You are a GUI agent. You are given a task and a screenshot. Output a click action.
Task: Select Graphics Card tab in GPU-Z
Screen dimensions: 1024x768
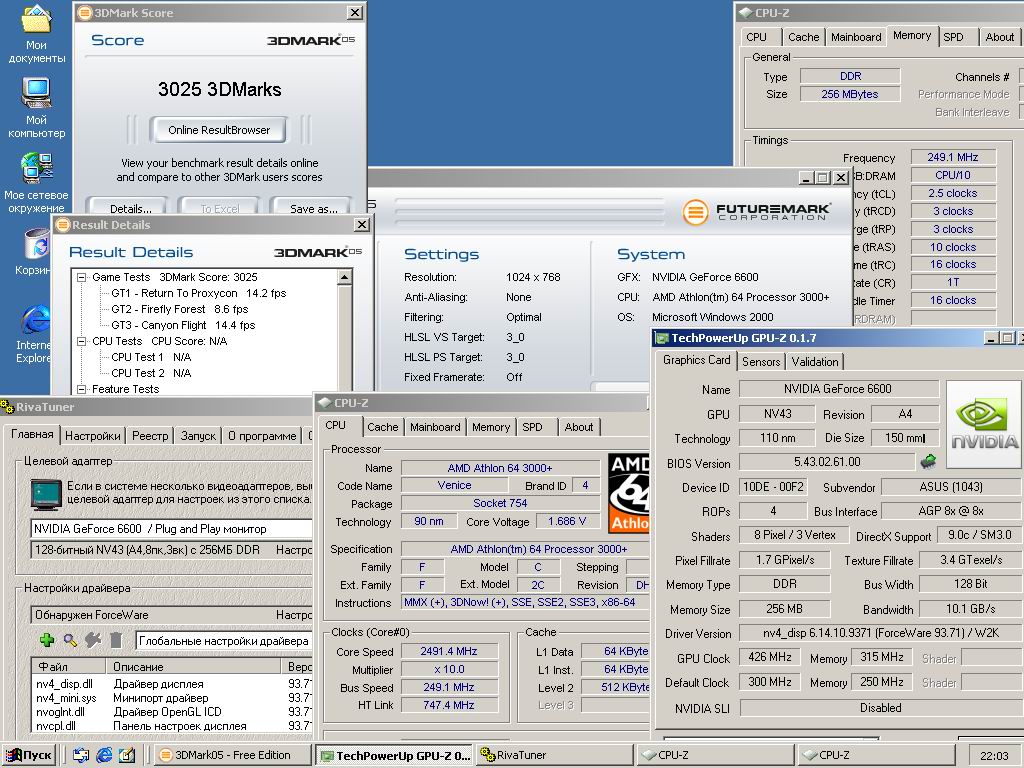696,360
